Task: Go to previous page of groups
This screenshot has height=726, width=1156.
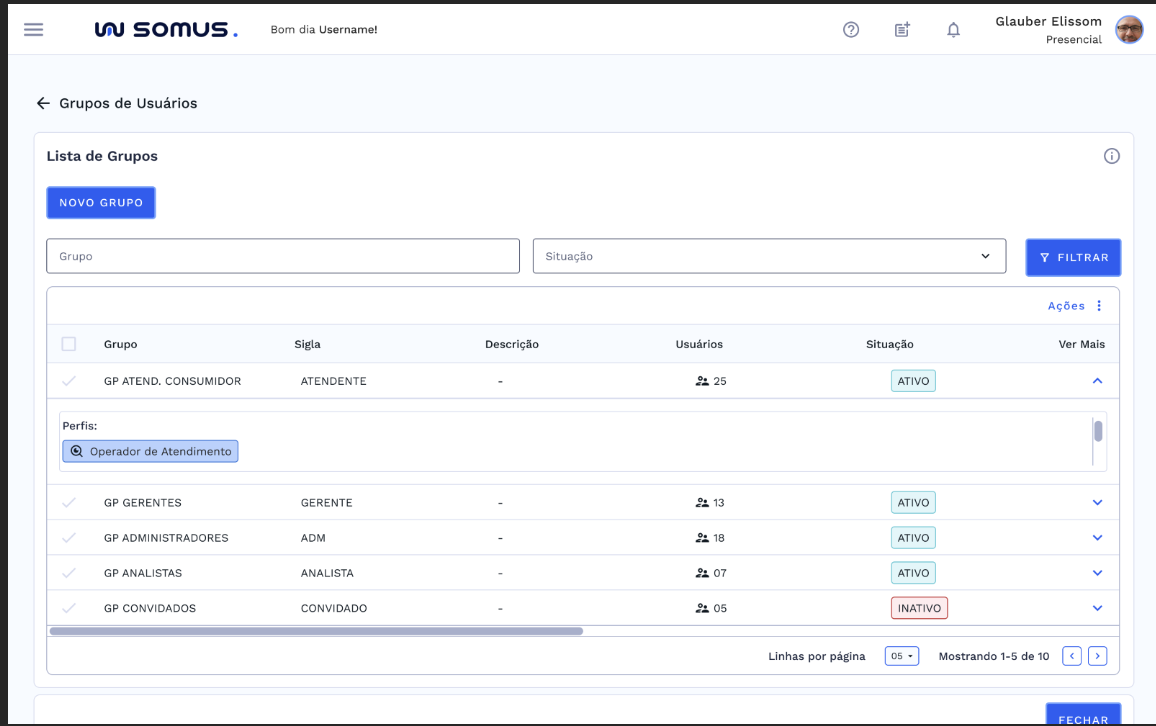Action: point(1071,656)
